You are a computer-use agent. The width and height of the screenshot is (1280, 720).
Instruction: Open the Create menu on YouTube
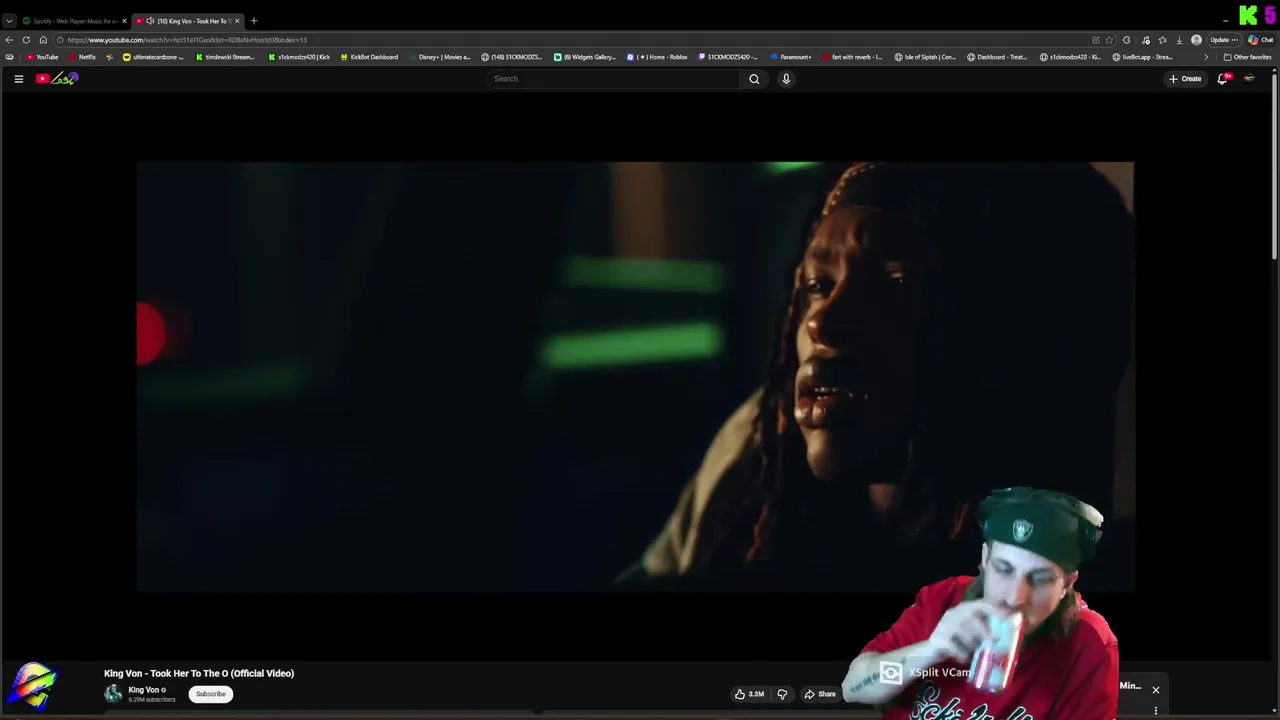[1185, 79]
